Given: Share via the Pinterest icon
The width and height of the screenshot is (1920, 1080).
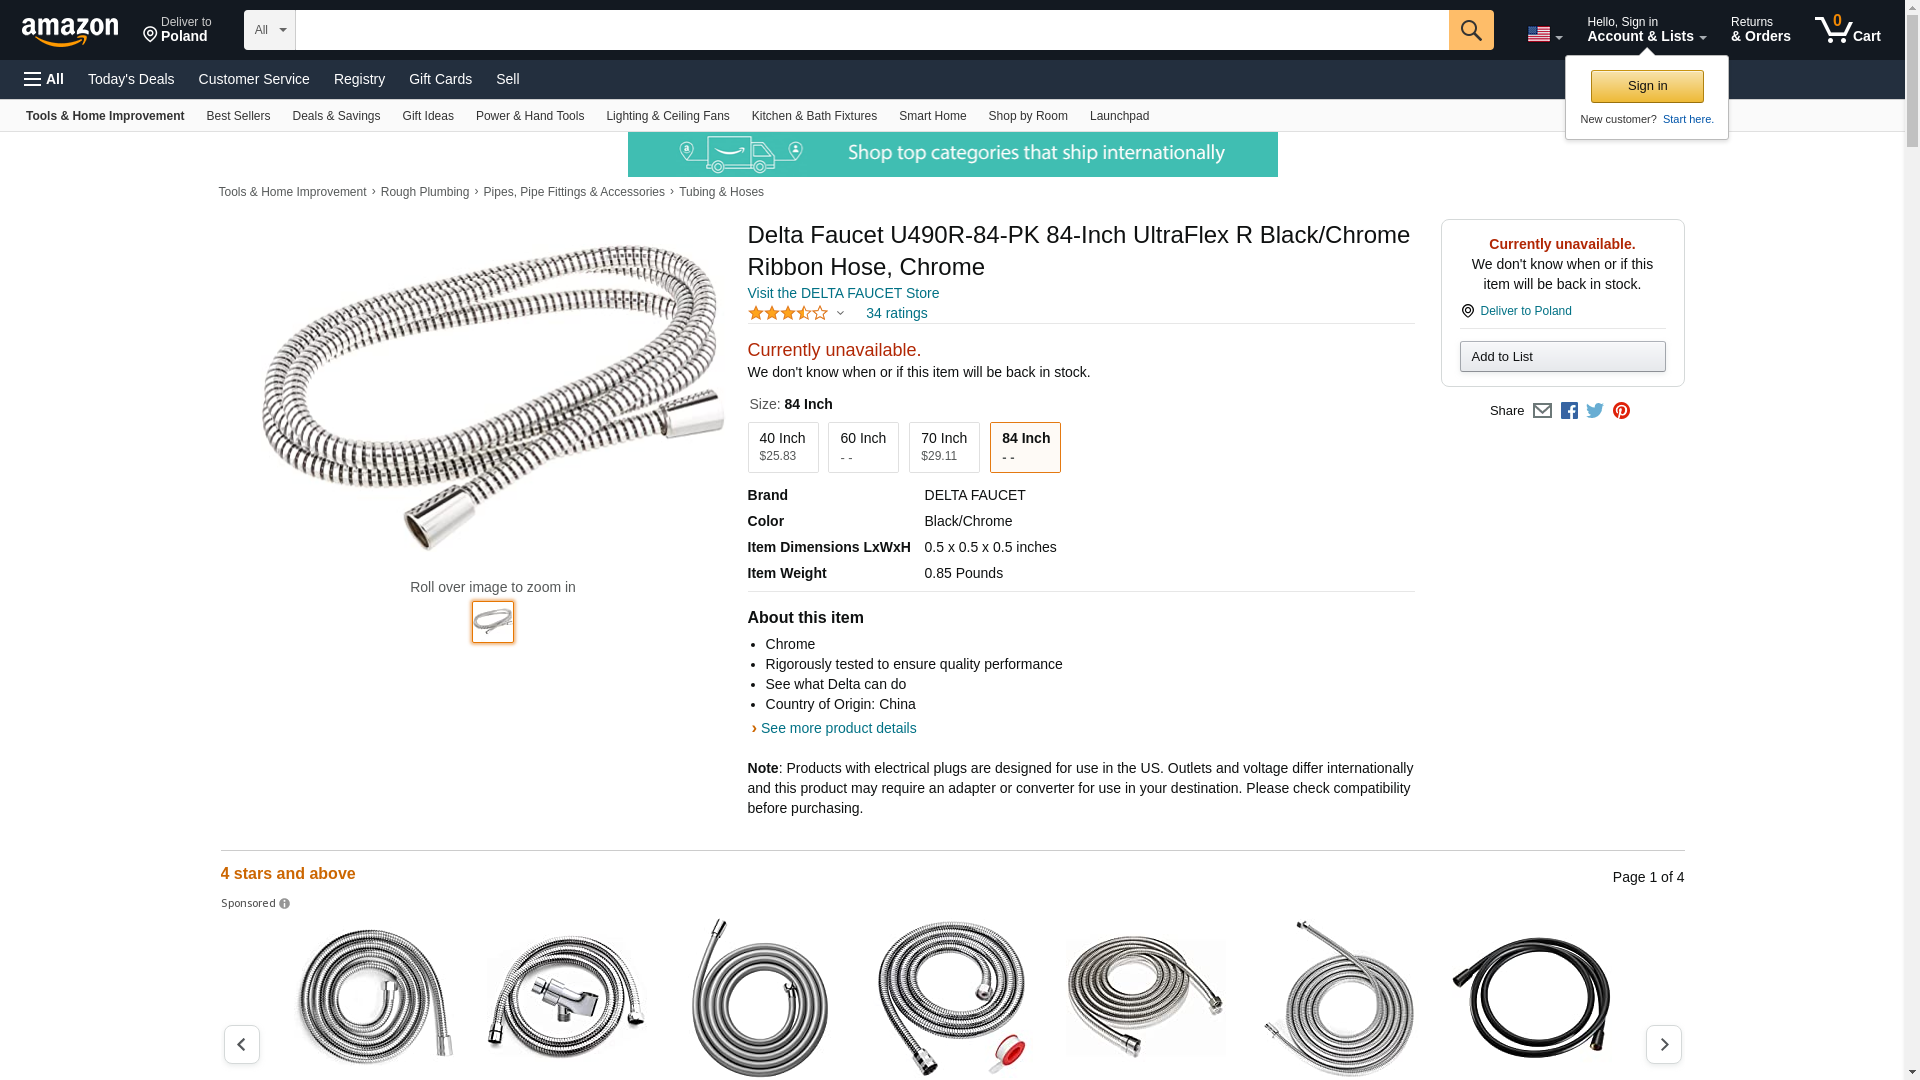Looking at the screenshot, I should 1621,411.
